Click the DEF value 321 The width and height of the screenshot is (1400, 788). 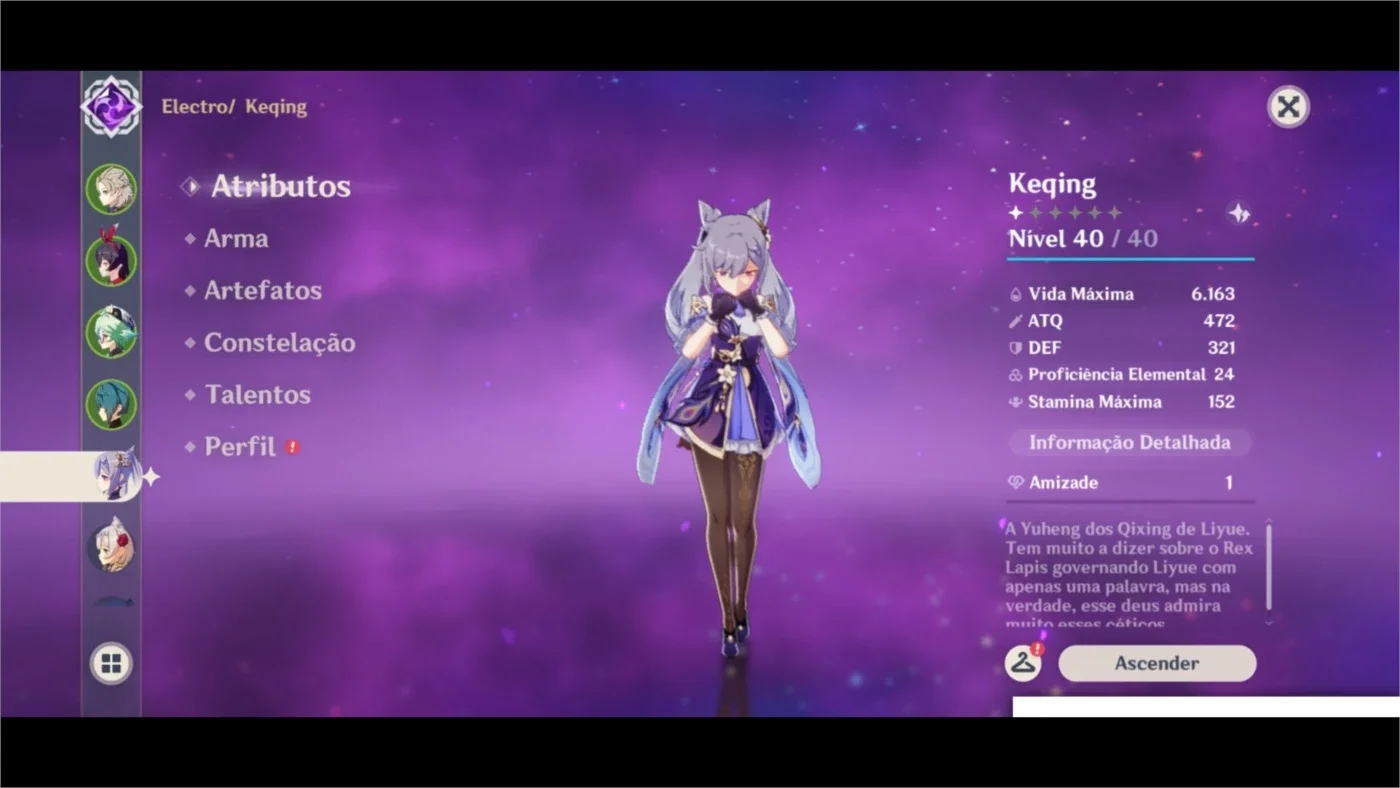pyautogui.click(x=1221, y=348)
